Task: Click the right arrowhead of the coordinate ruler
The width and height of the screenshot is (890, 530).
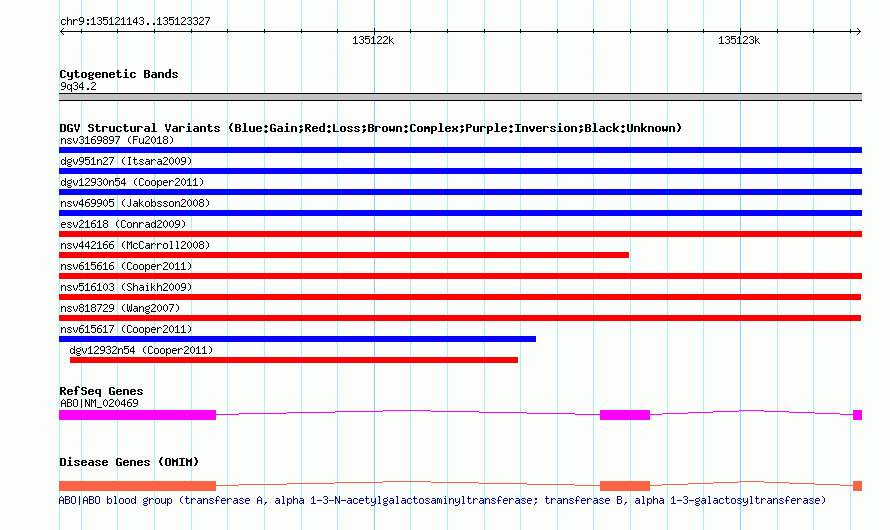Action: click(x=858, y=31)
